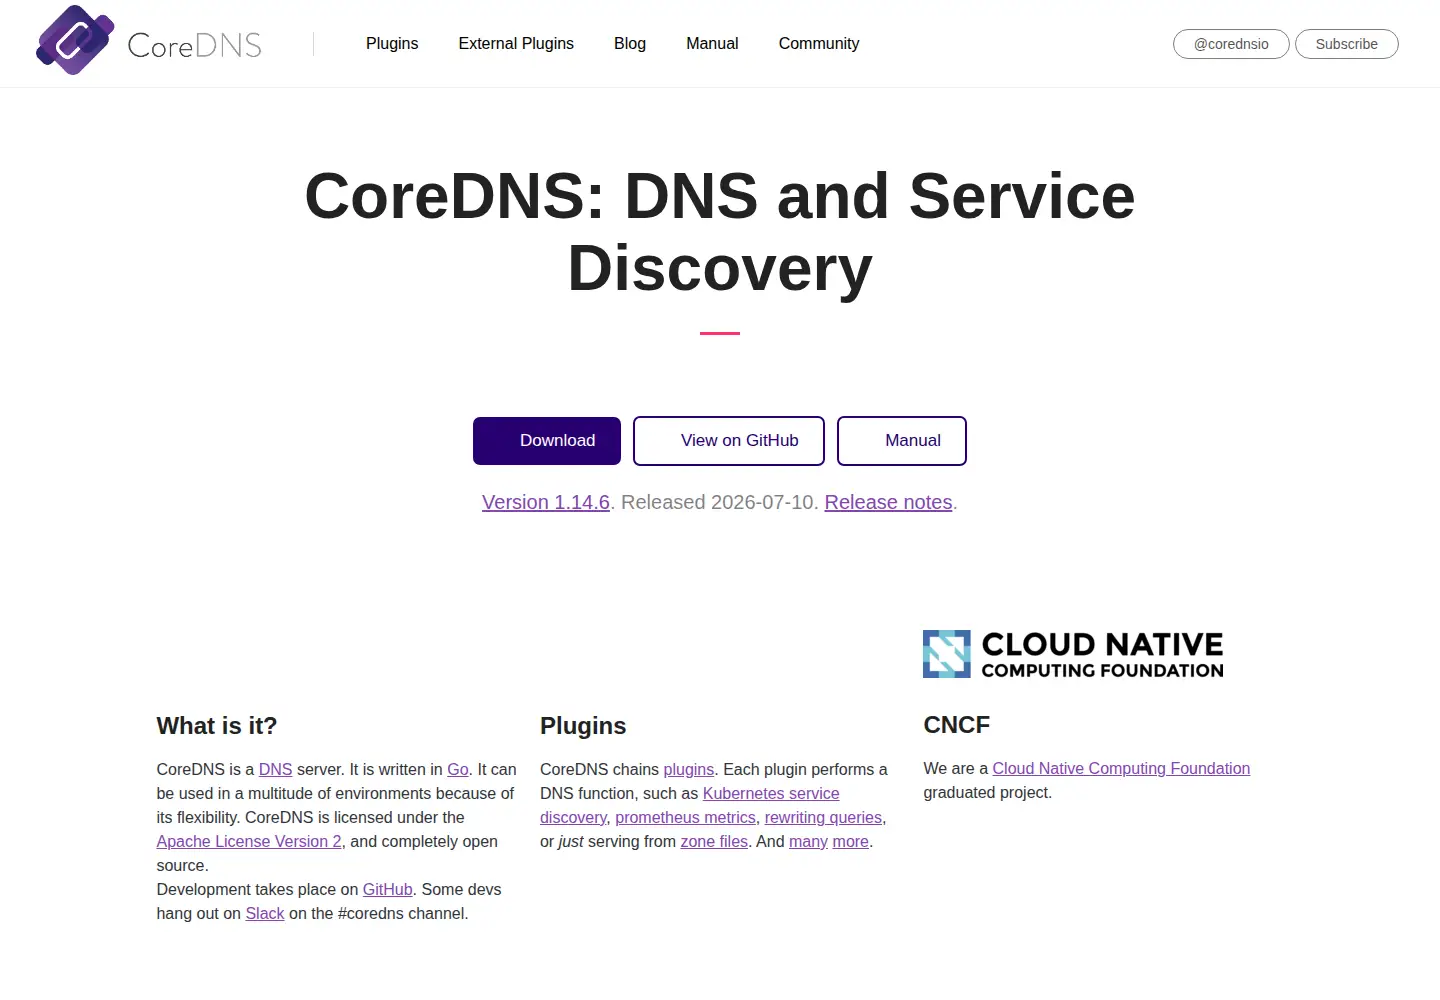Click the CoreDNS wordmark text in header

tap(195, 45)
